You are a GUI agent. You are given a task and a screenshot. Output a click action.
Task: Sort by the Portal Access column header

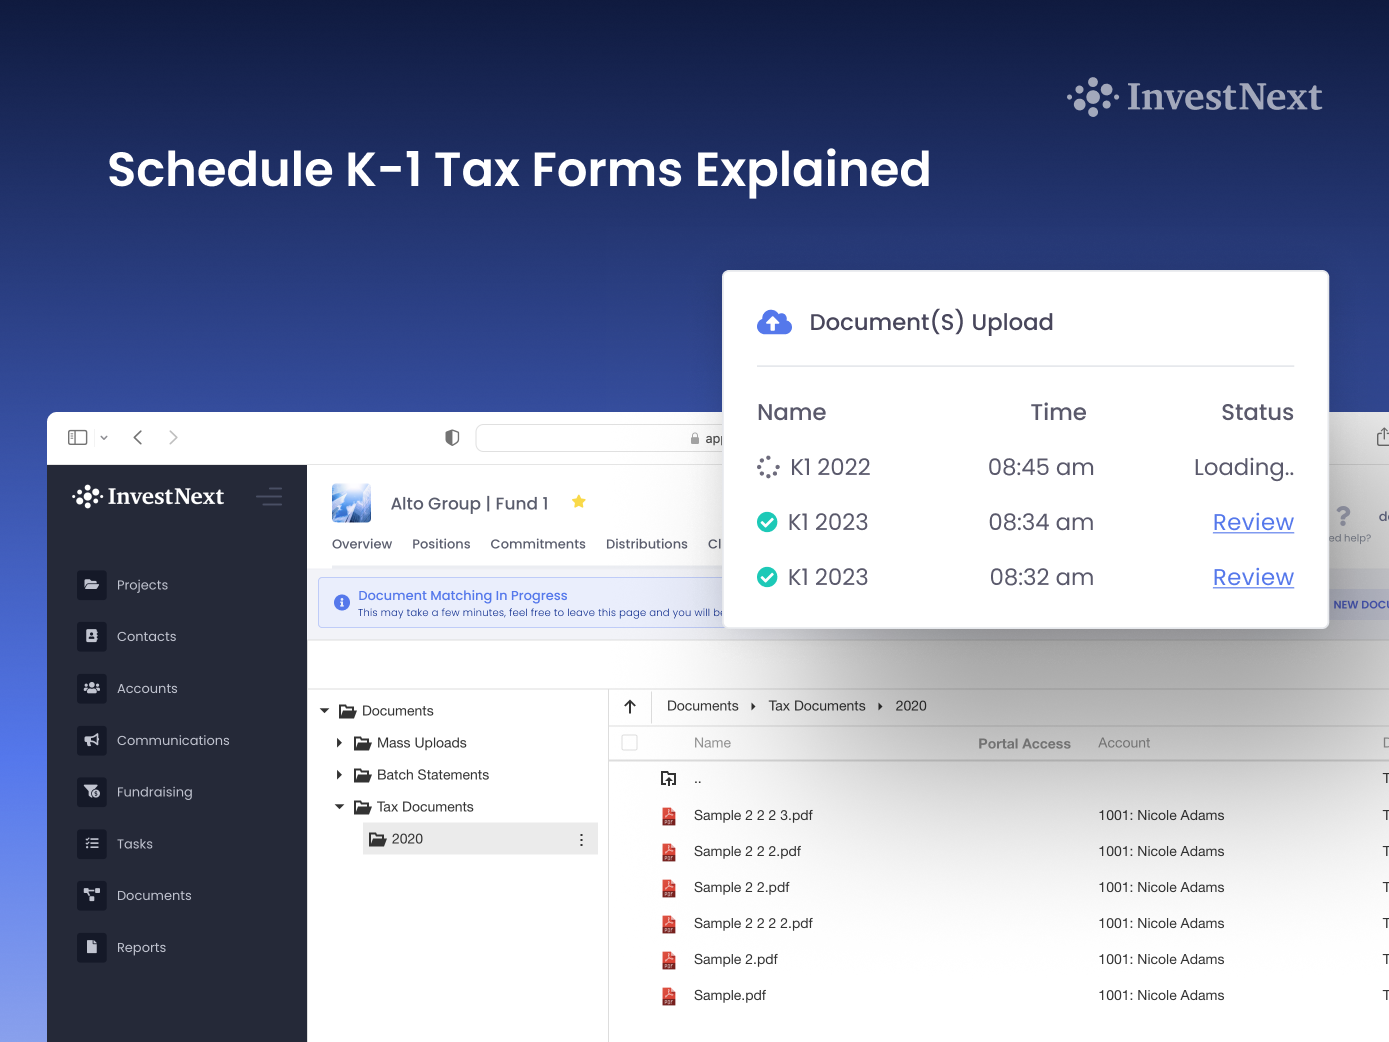coord(1024,744)
